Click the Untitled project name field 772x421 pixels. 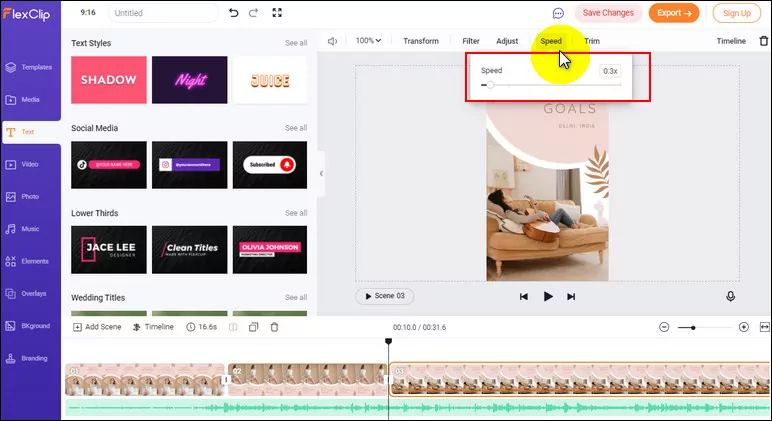point(163,13)
